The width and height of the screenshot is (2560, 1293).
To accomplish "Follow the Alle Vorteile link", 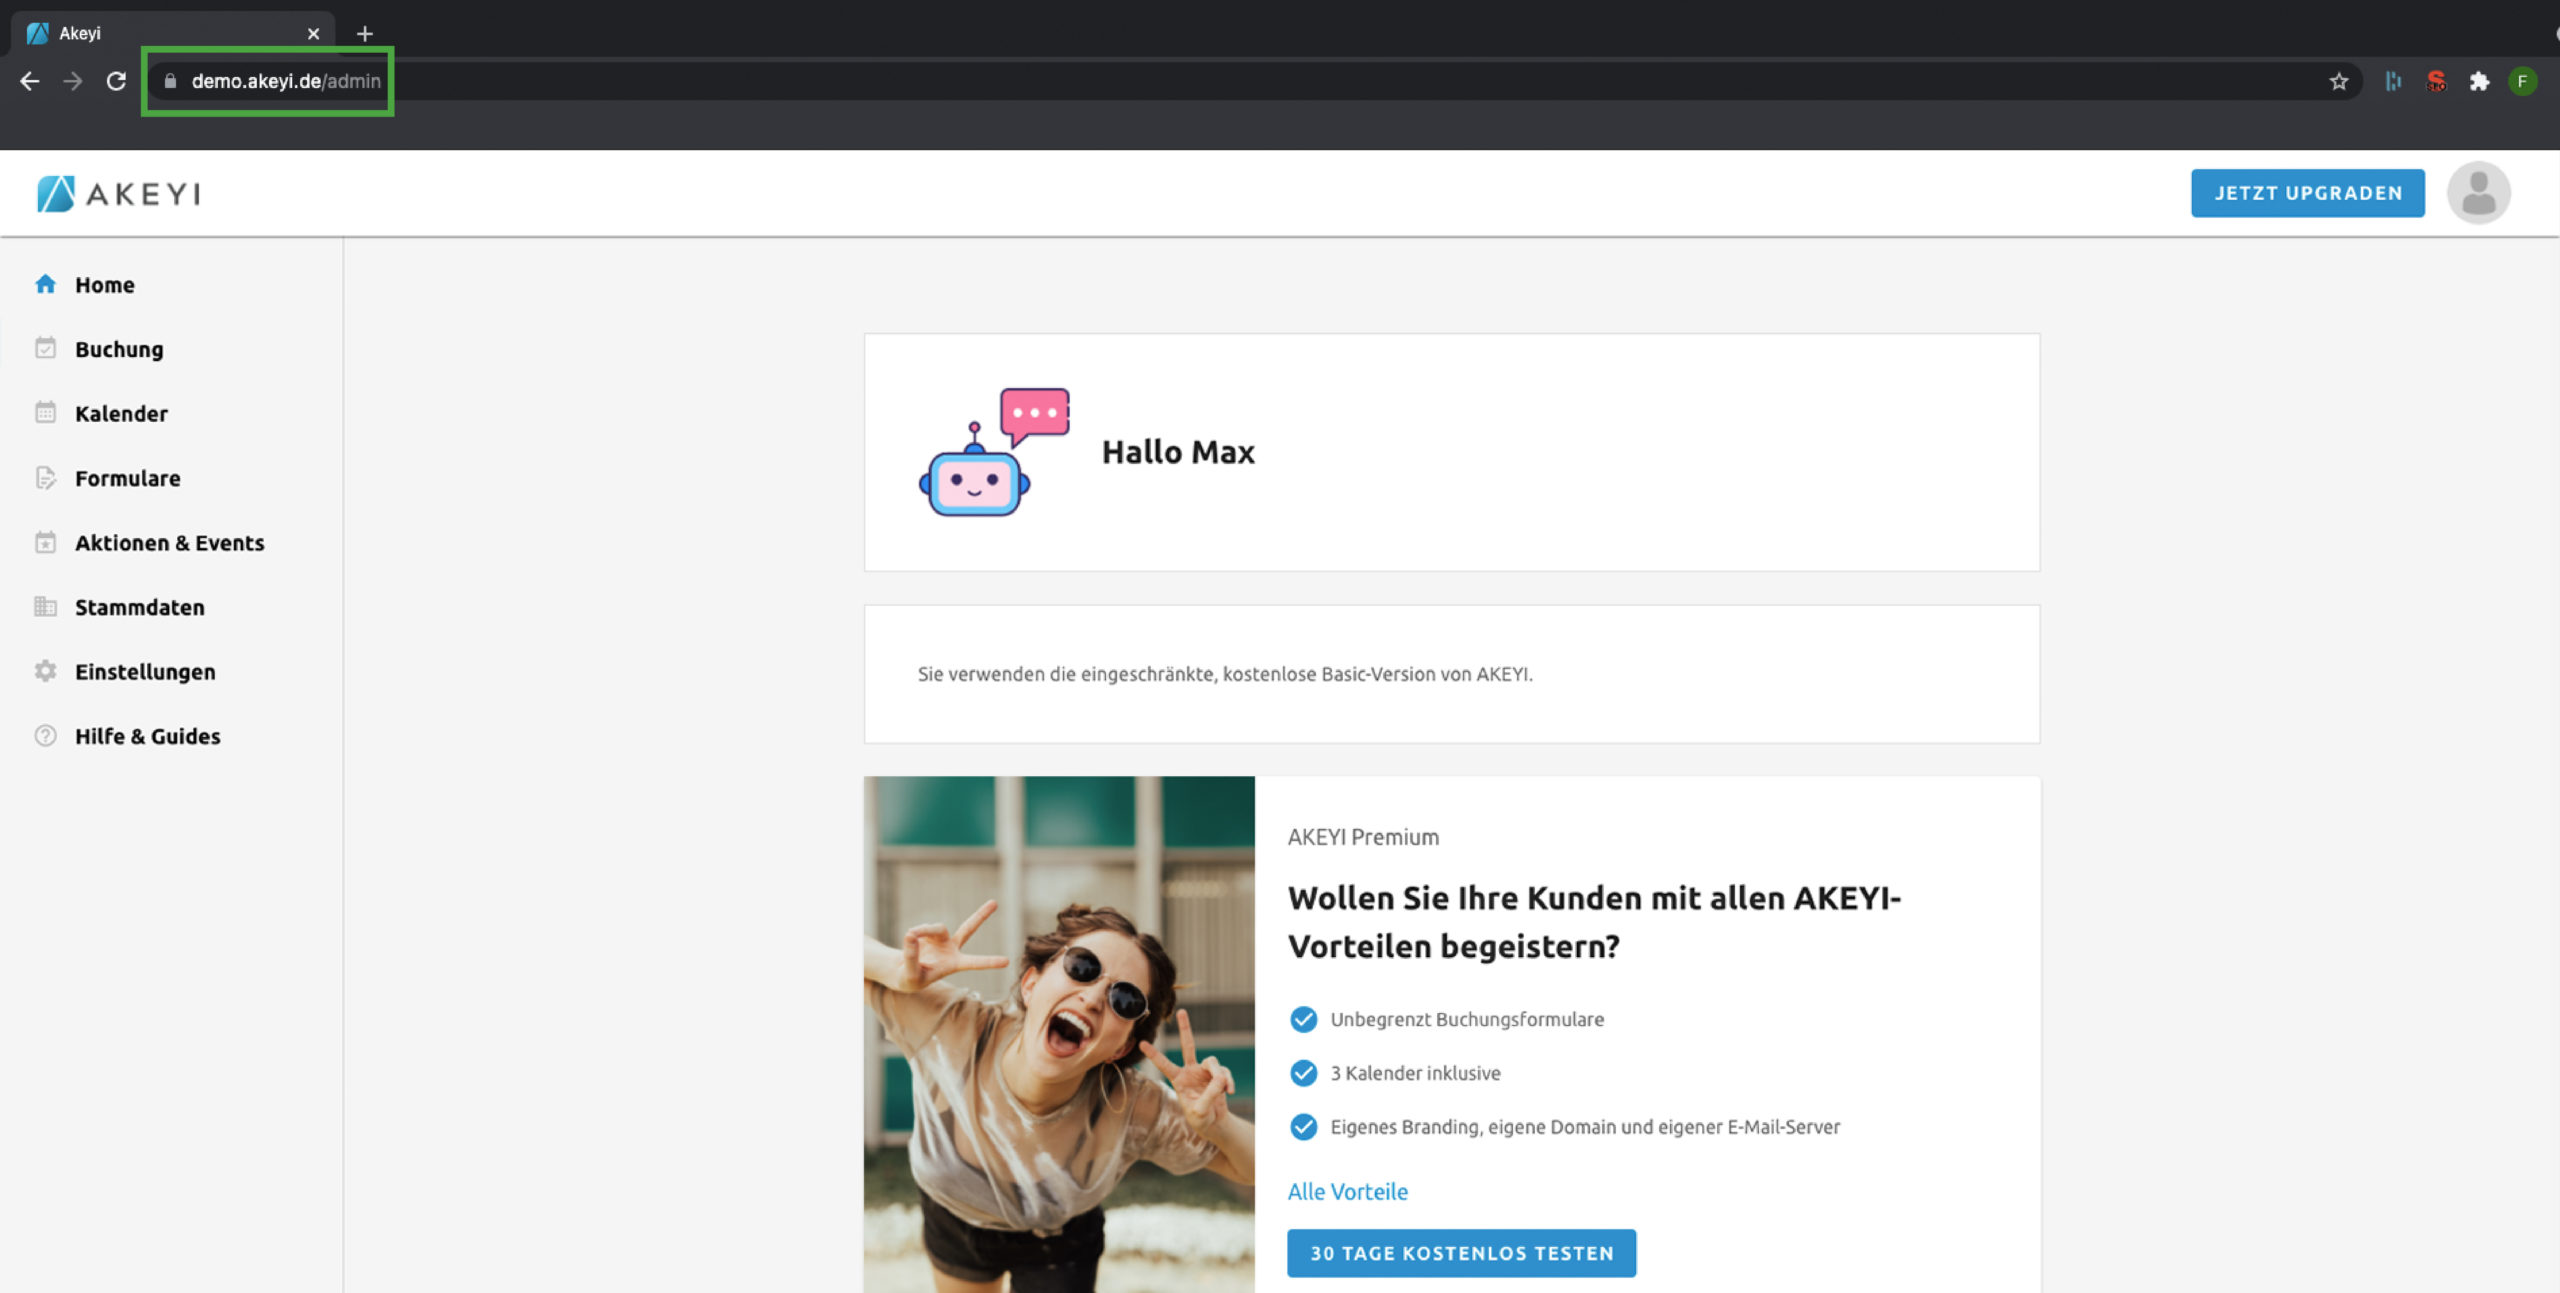I will click(1347, 1192).
